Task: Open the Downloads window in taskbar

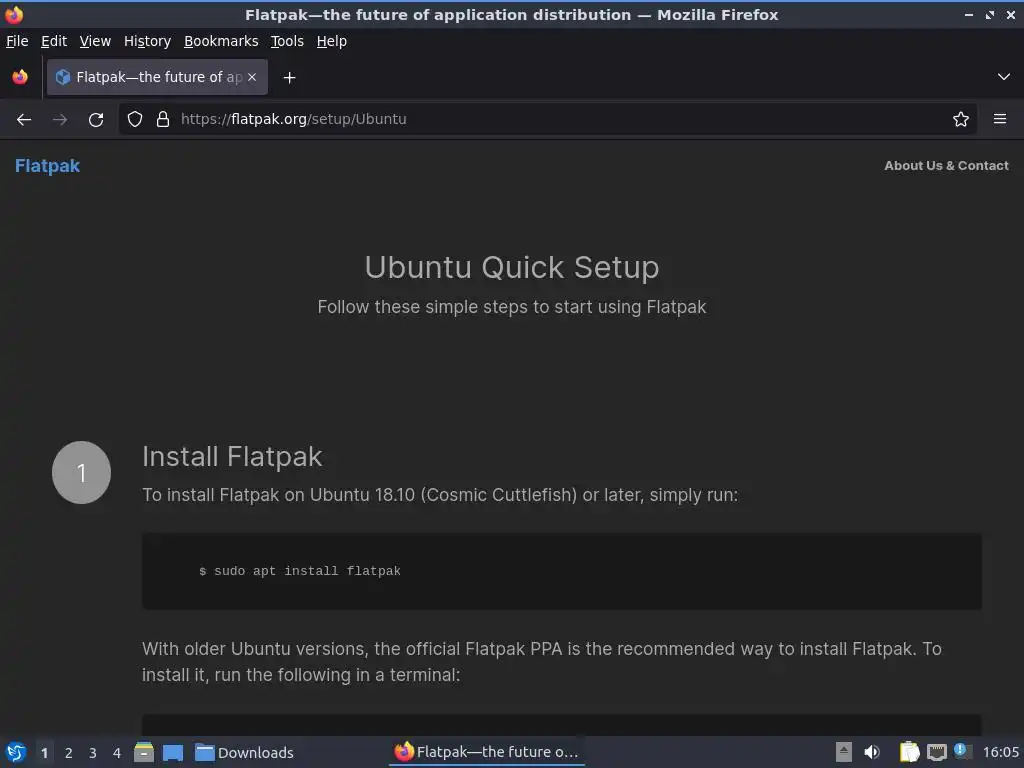Action: click(x=244, y=752)
